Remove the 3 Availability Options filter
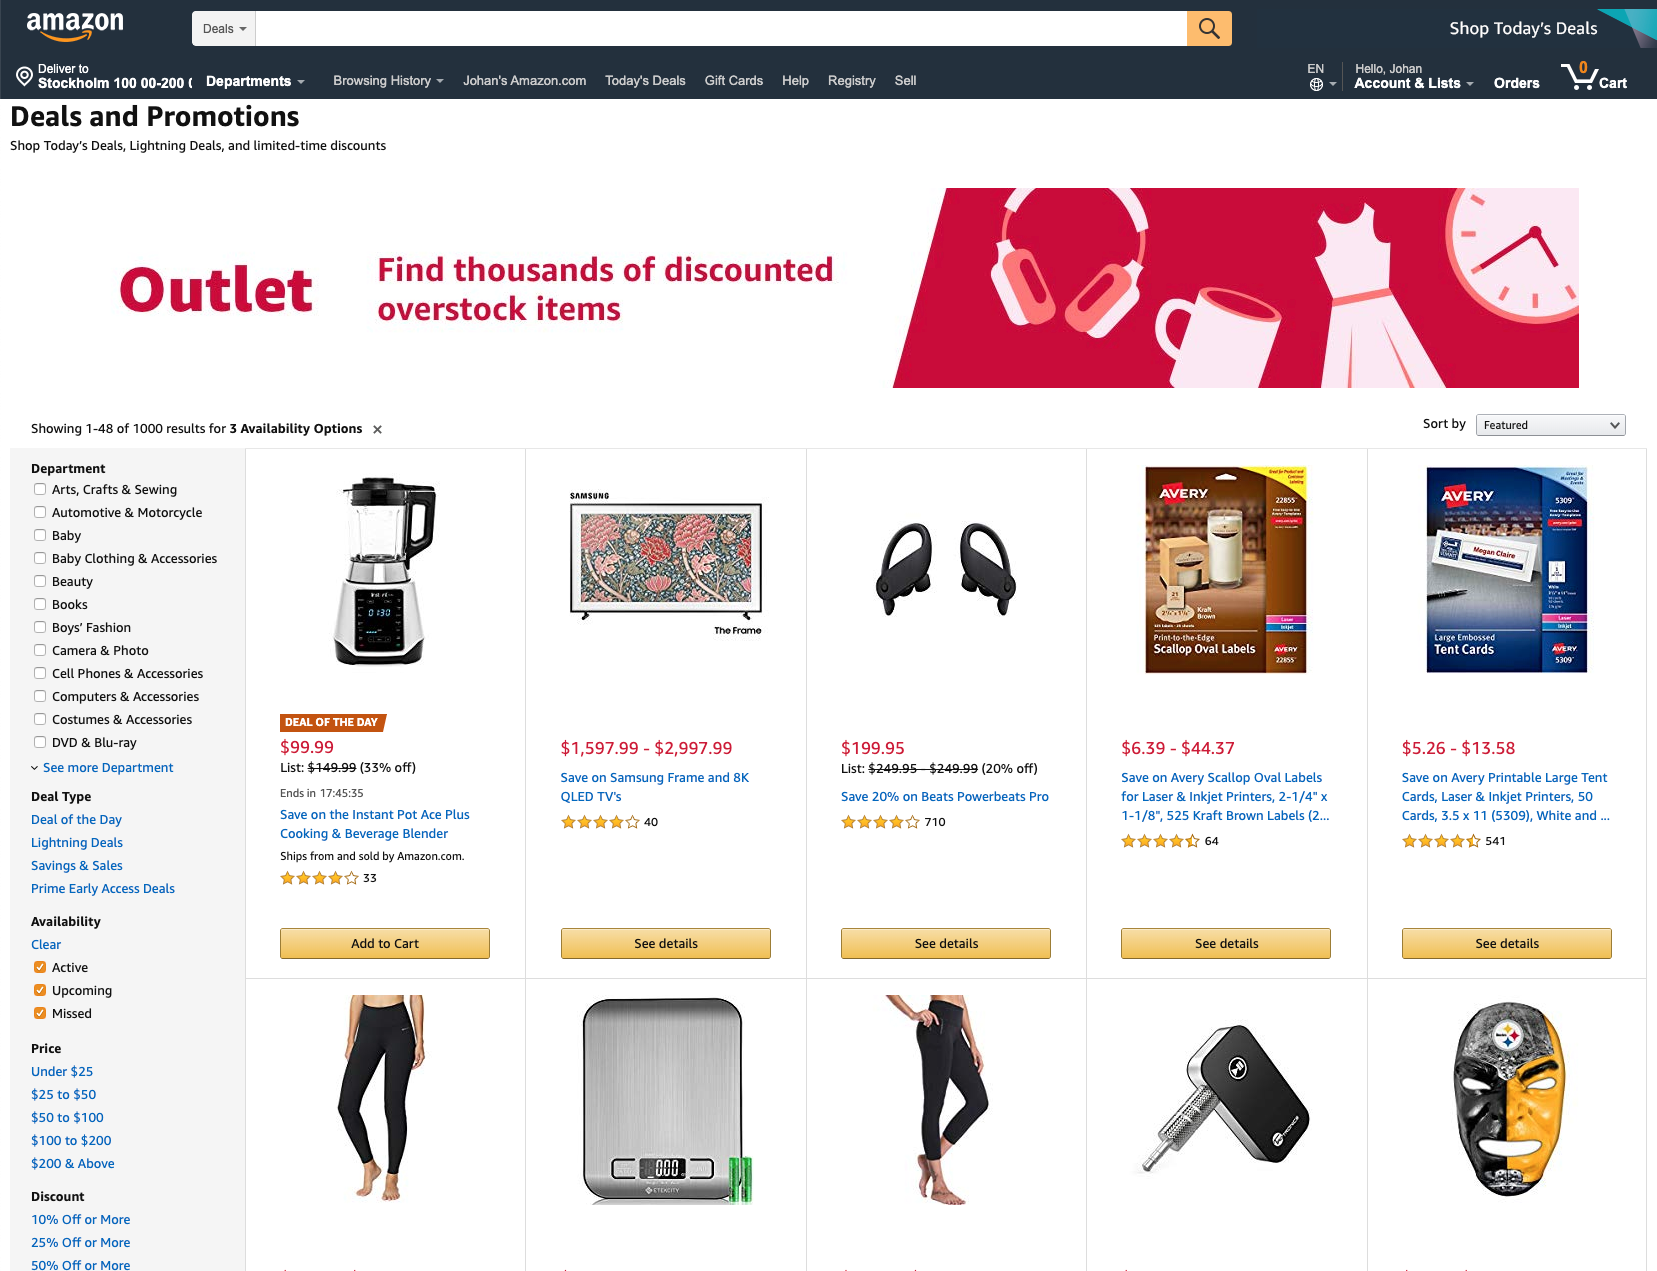This screenshot has height=1271, width=1657. [x=377, y=430]
